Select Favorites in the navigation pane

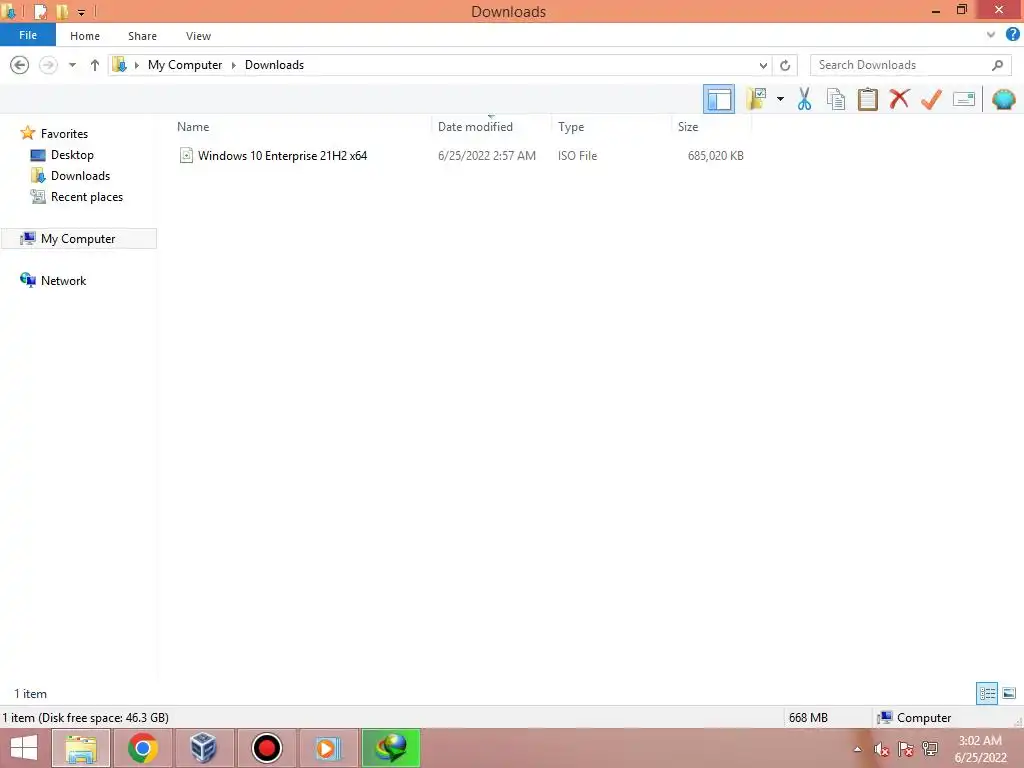pyautogui.click(x=64, y=133)
